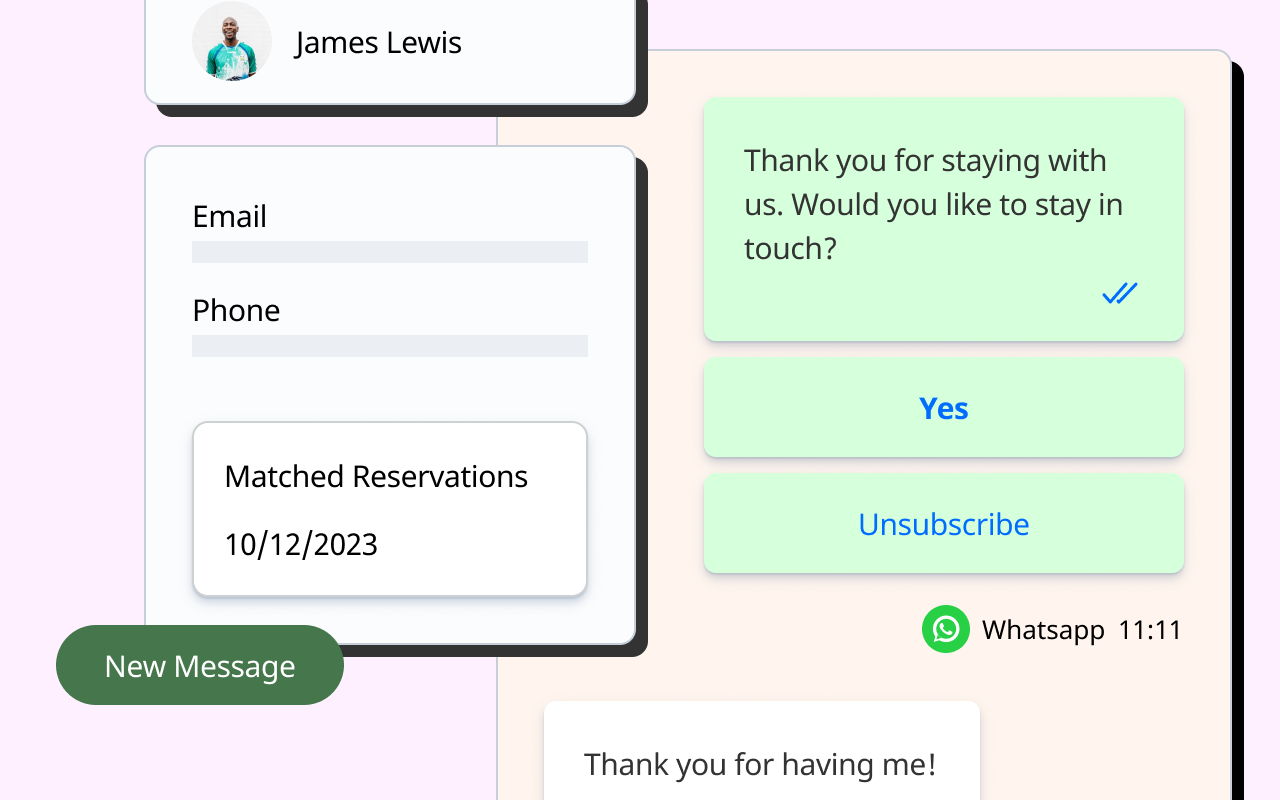Start a New Message

(200, 666)
